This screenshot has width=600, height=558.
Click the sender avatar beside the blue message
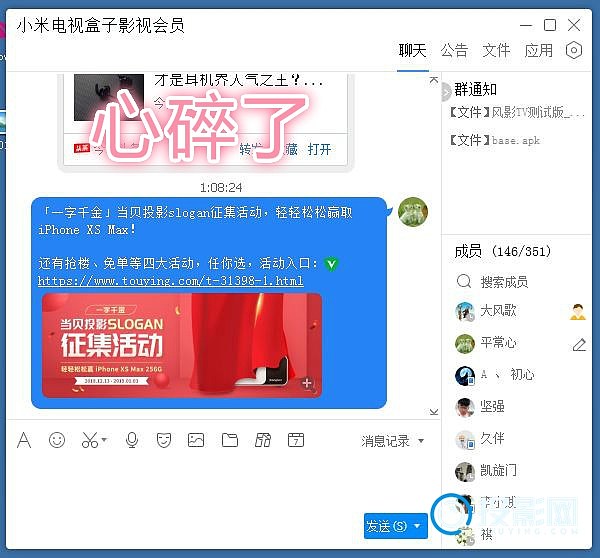(x=413, y=212)
